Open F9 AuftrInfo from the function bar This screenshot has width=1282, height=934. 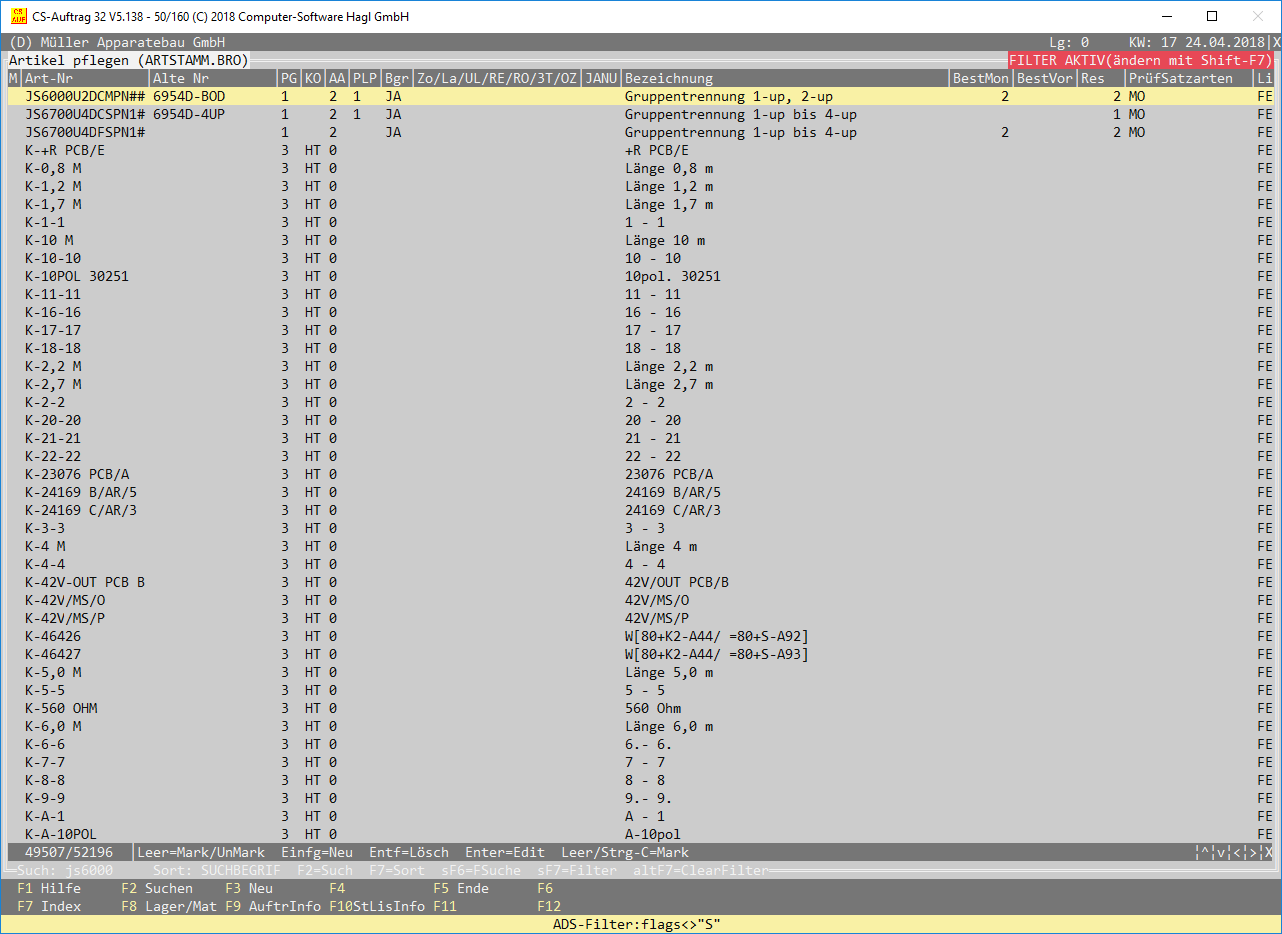(x=272, y=906)
